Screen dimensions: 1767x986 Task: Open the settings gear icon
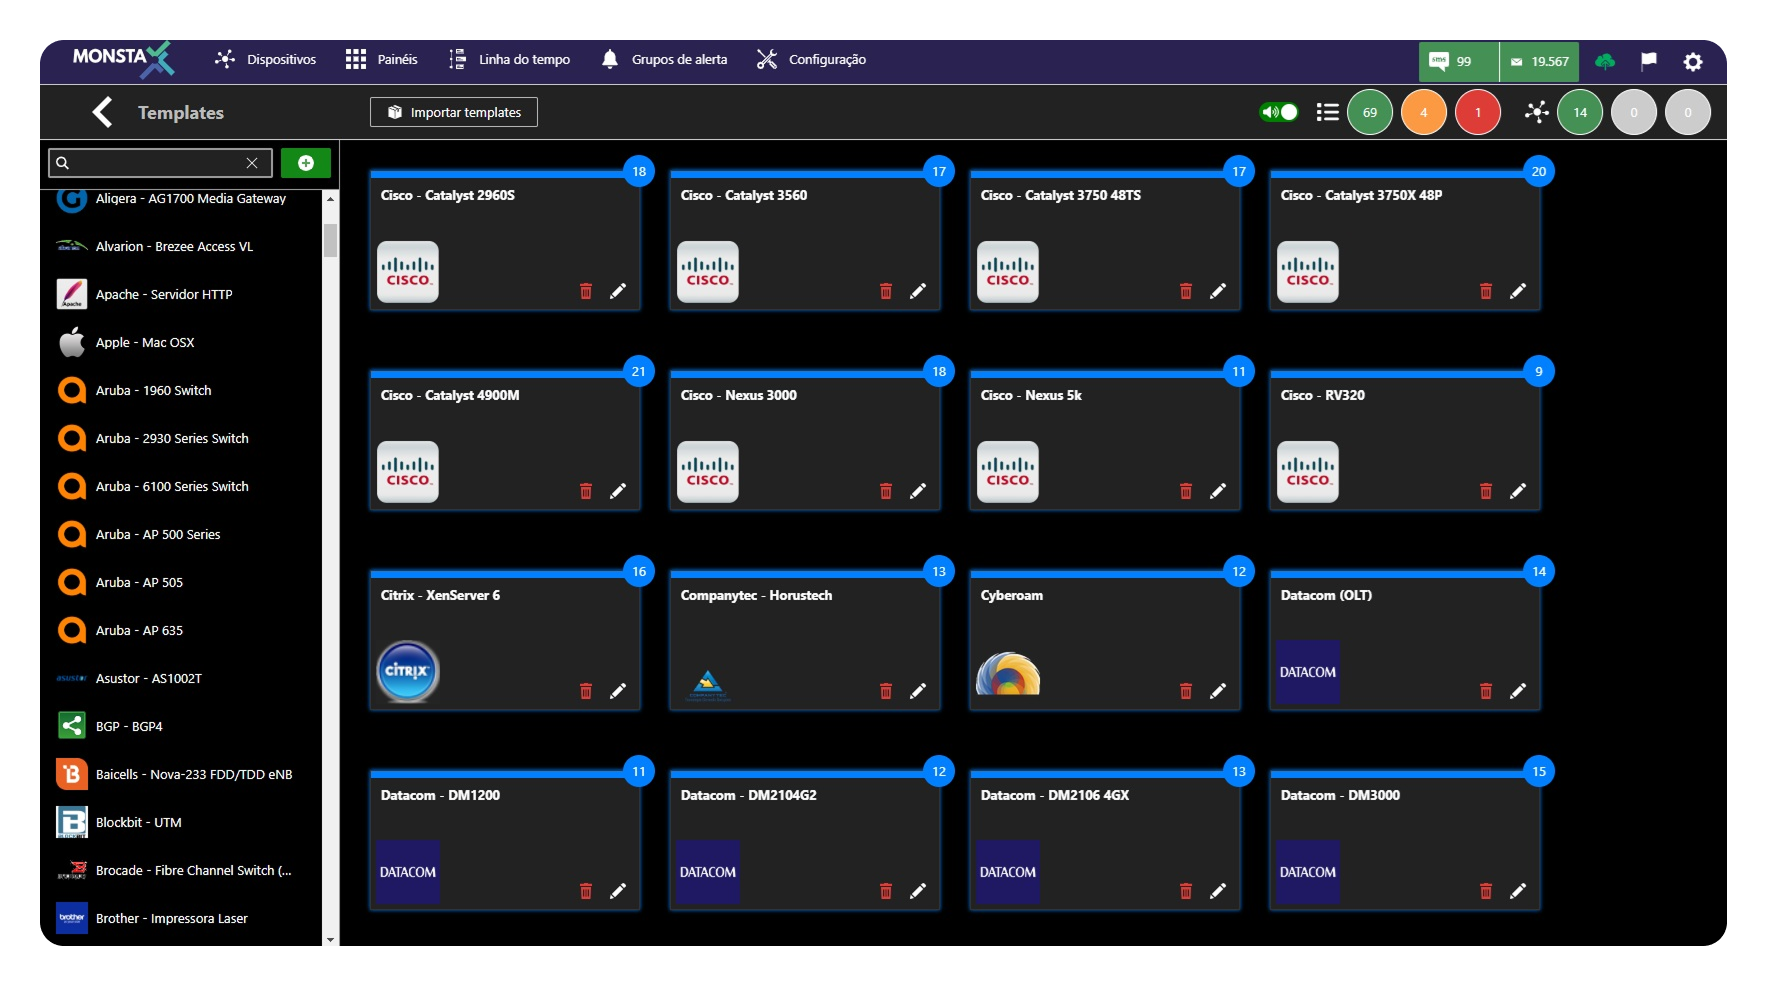pyautogui.click(x=1693, y=62)
